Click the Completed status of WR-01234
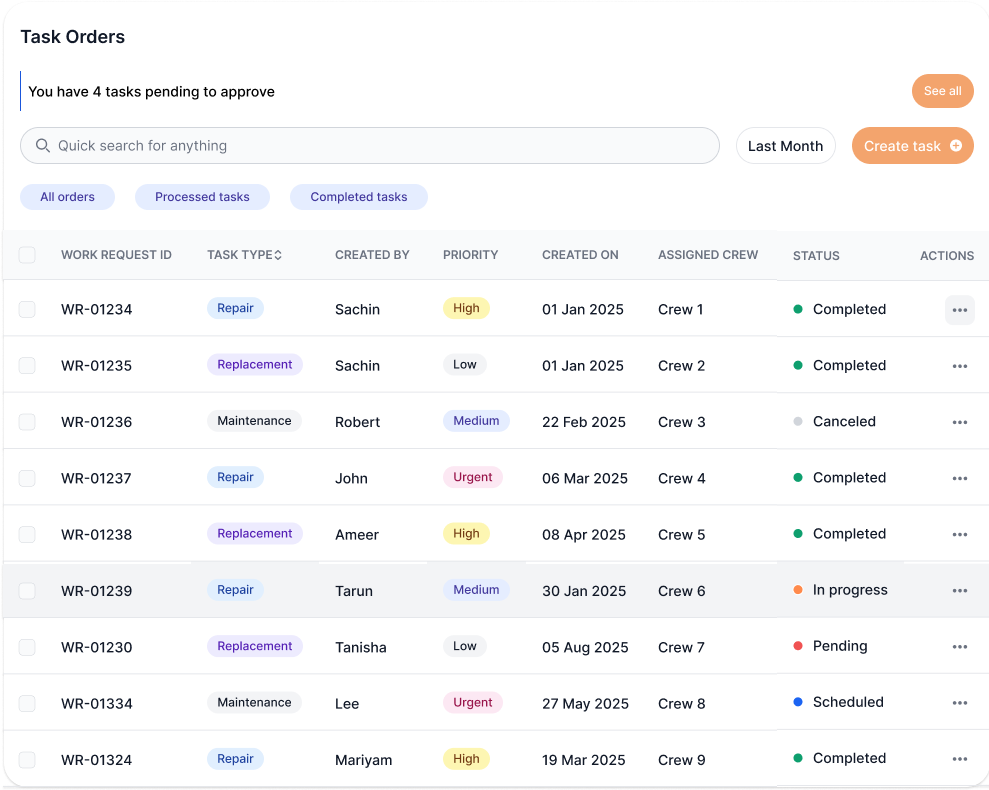 point(840,309)
